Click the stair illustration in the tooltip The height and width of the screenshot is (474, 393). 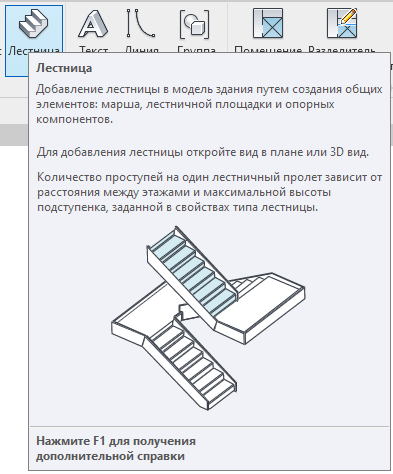(x=208, y=318)
